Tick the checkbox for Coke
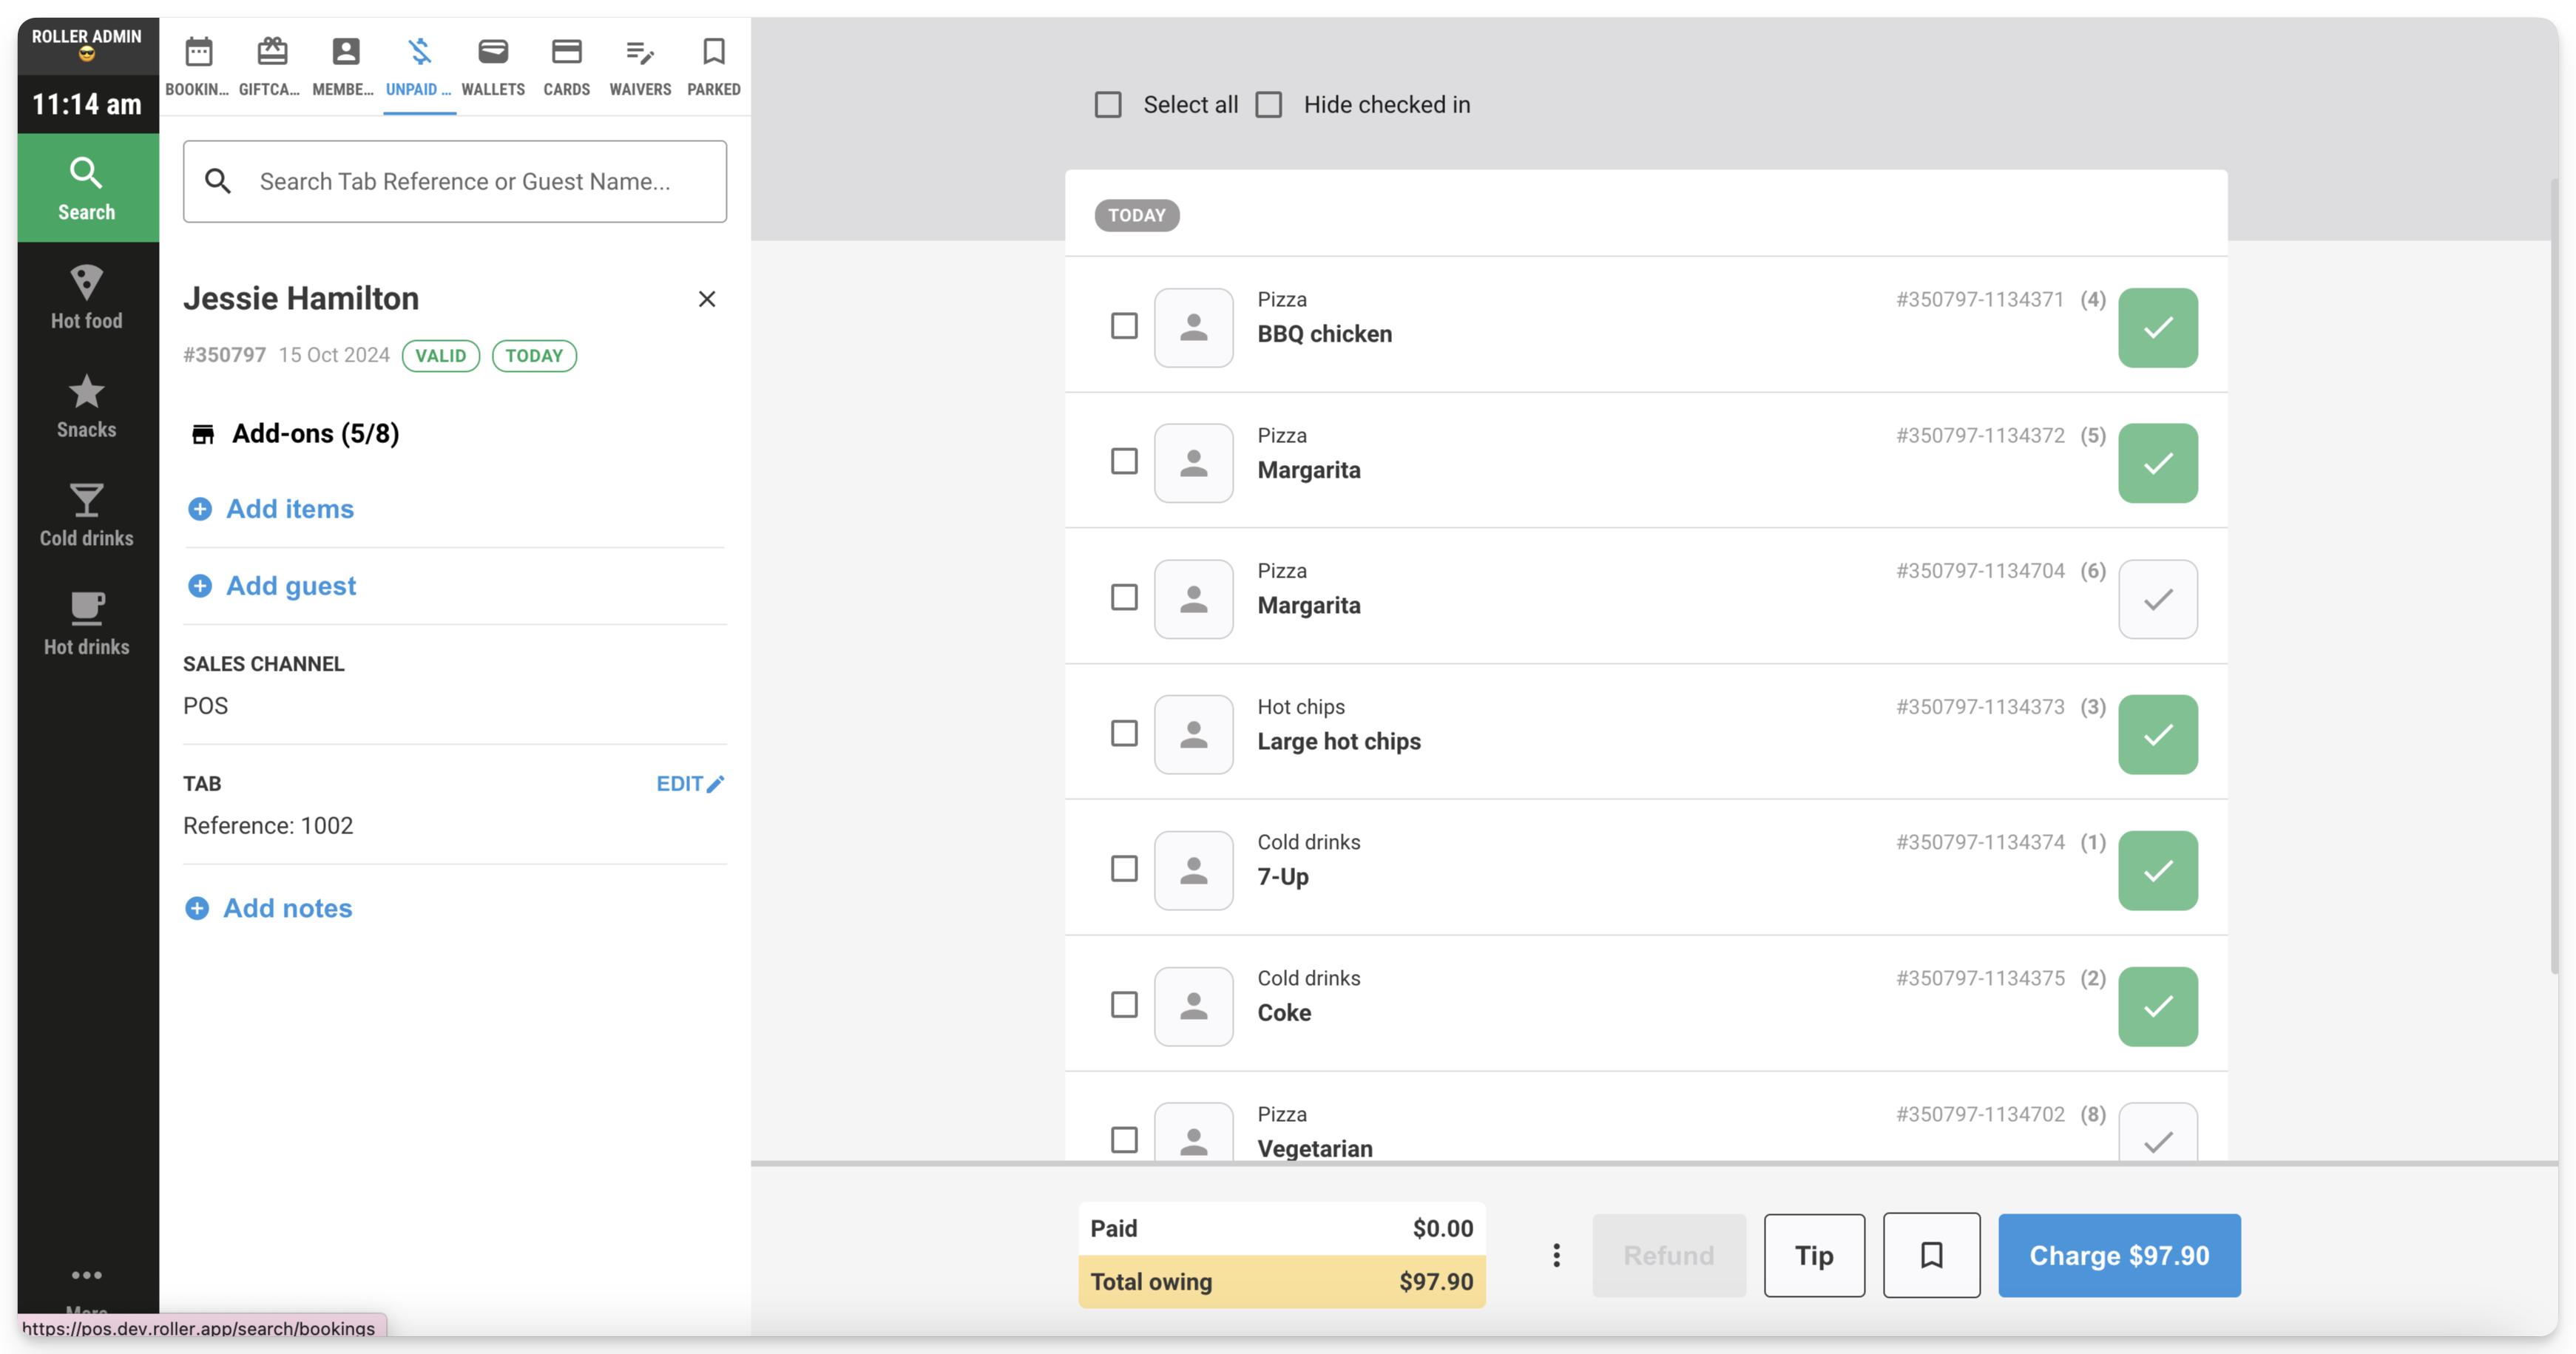The image size is (2576, 1354). [x=1124, y=1004]
